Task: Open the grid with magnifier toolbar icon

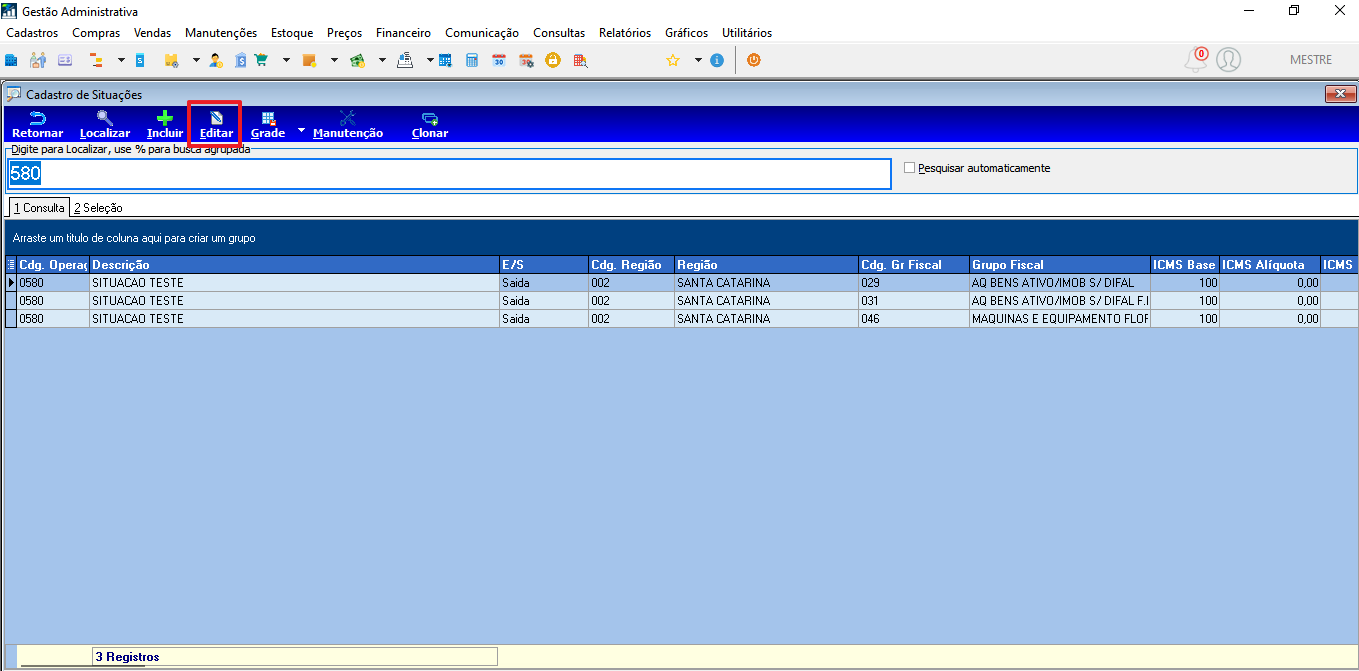Action: (x=579, y=60)
